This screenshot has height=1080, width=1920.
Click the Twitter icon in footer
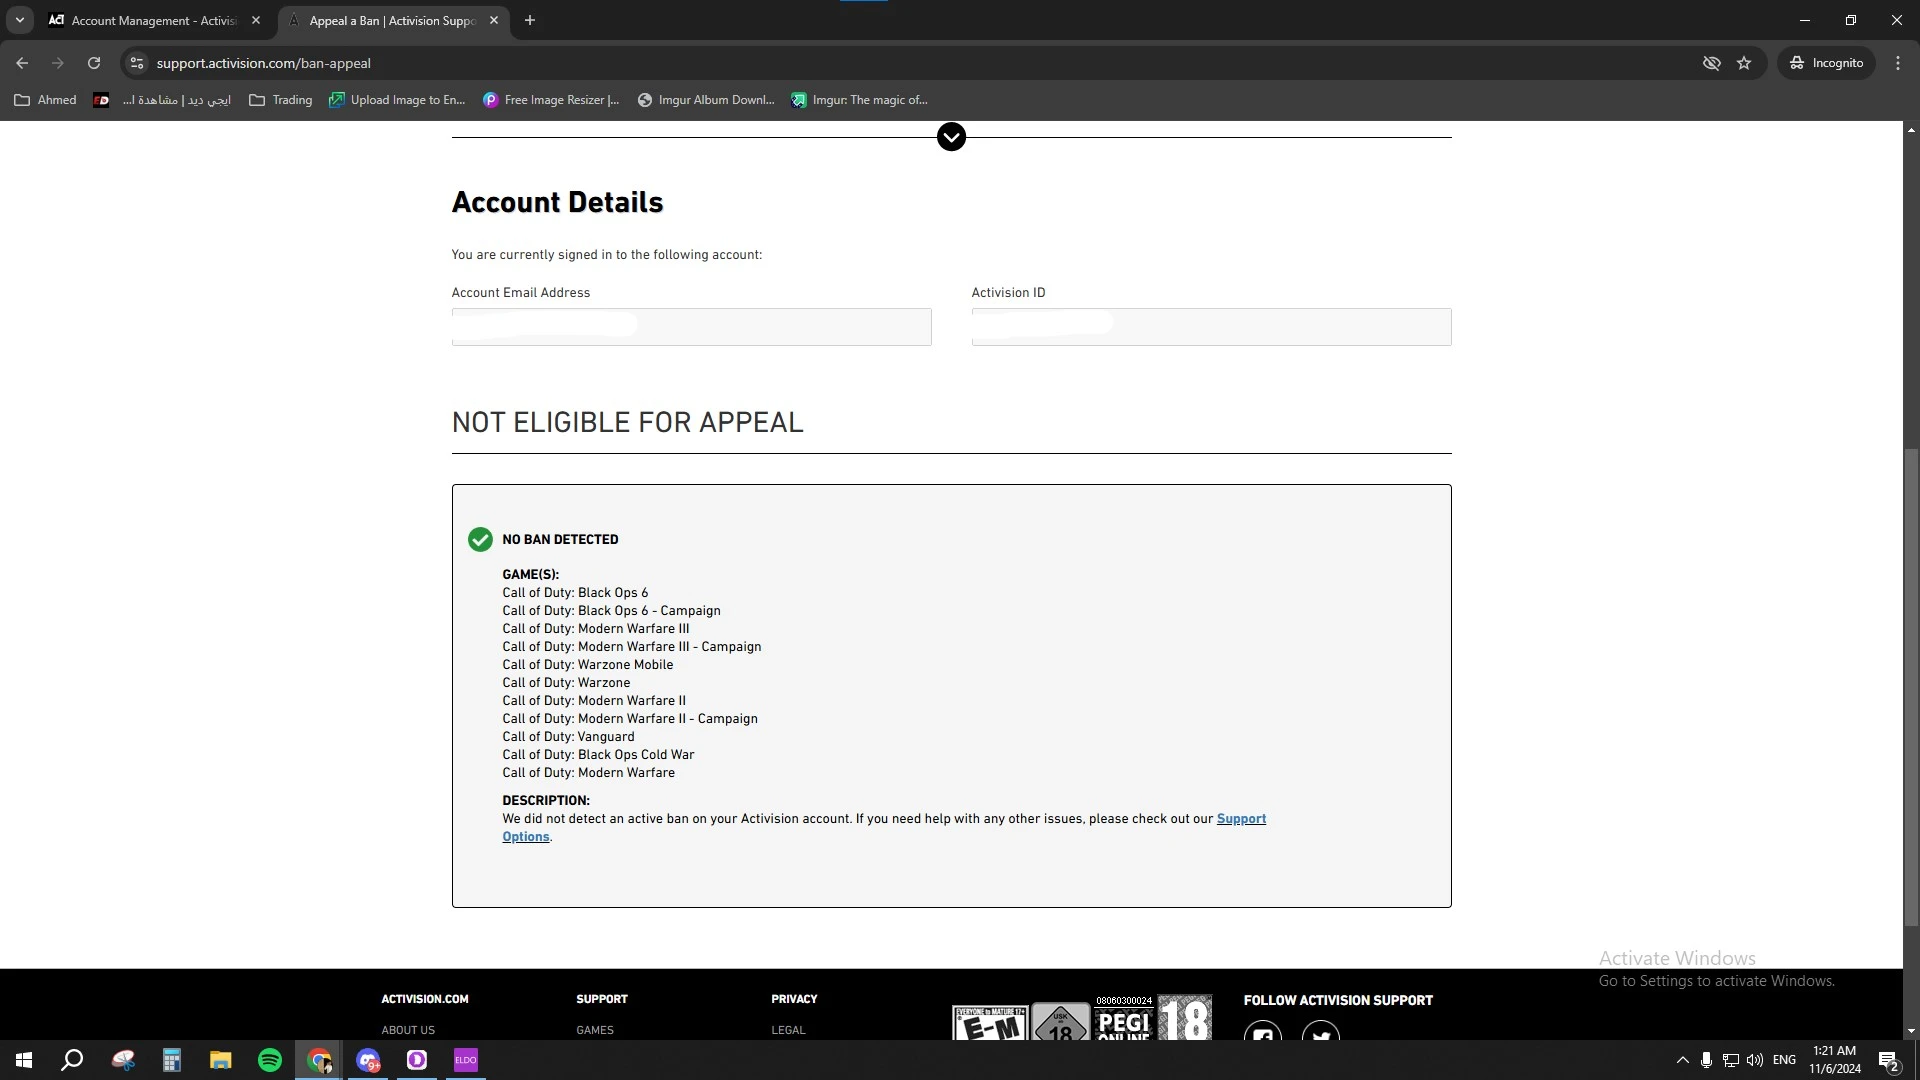click(1321, 1033)
